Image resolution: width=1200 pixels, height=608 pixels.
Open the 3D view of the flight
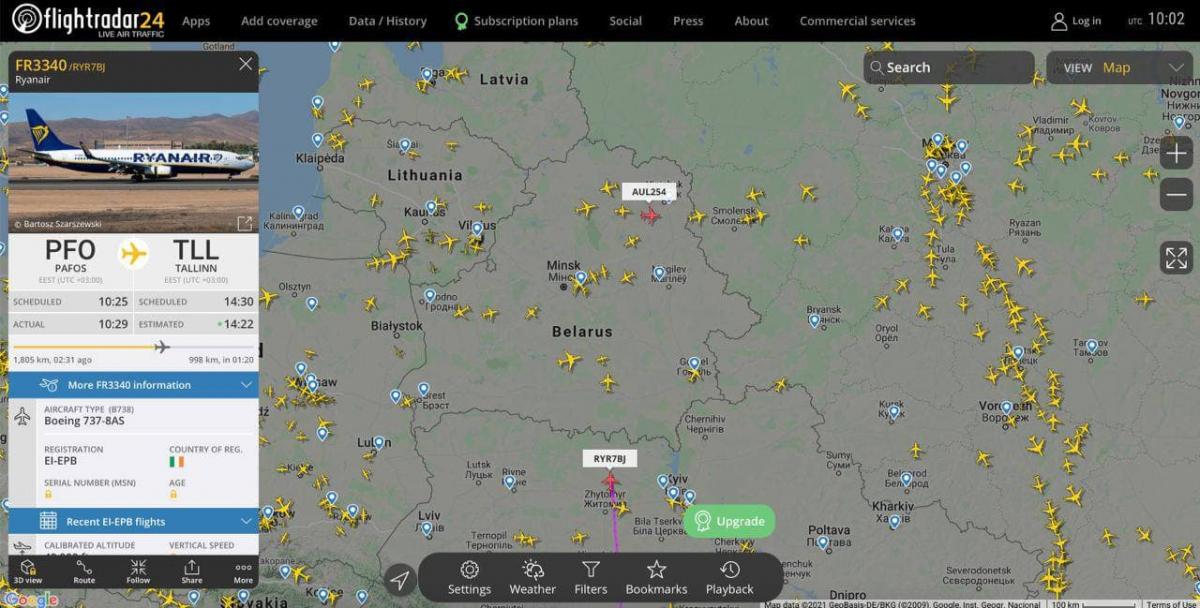click(28, 571)
